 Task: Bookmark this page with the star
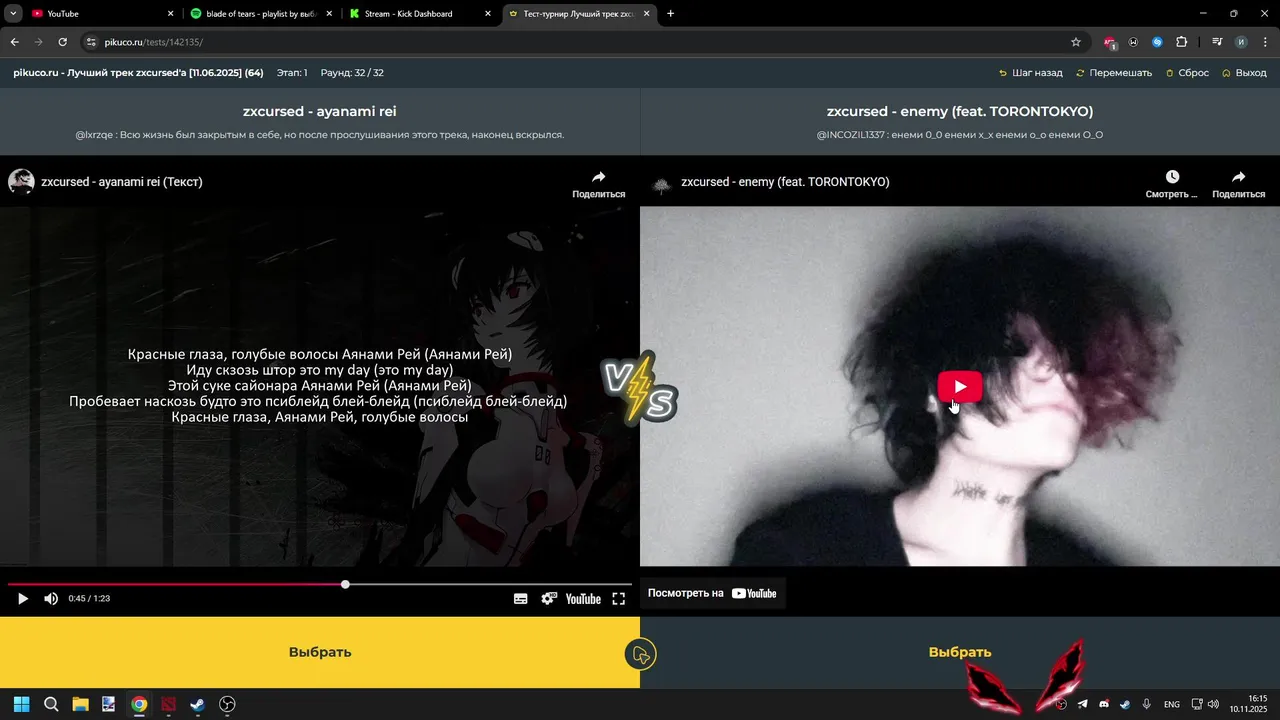pyautogui.click(x=1076, y=42)
